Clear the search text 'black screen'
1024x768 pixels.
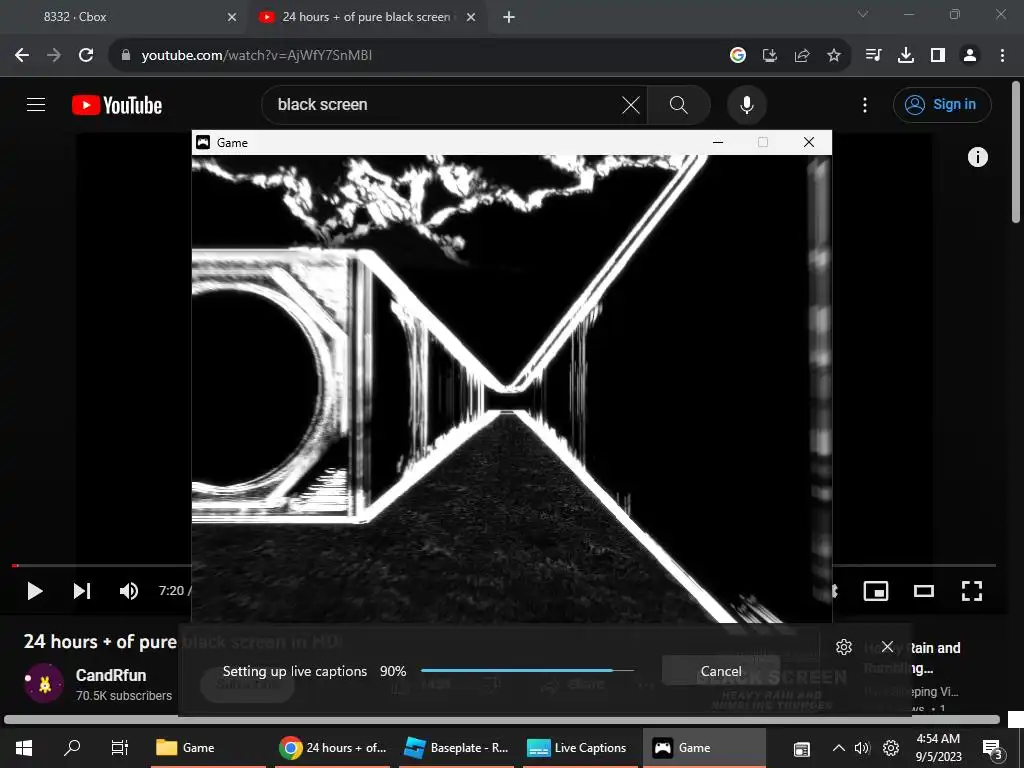coord(631,104)
